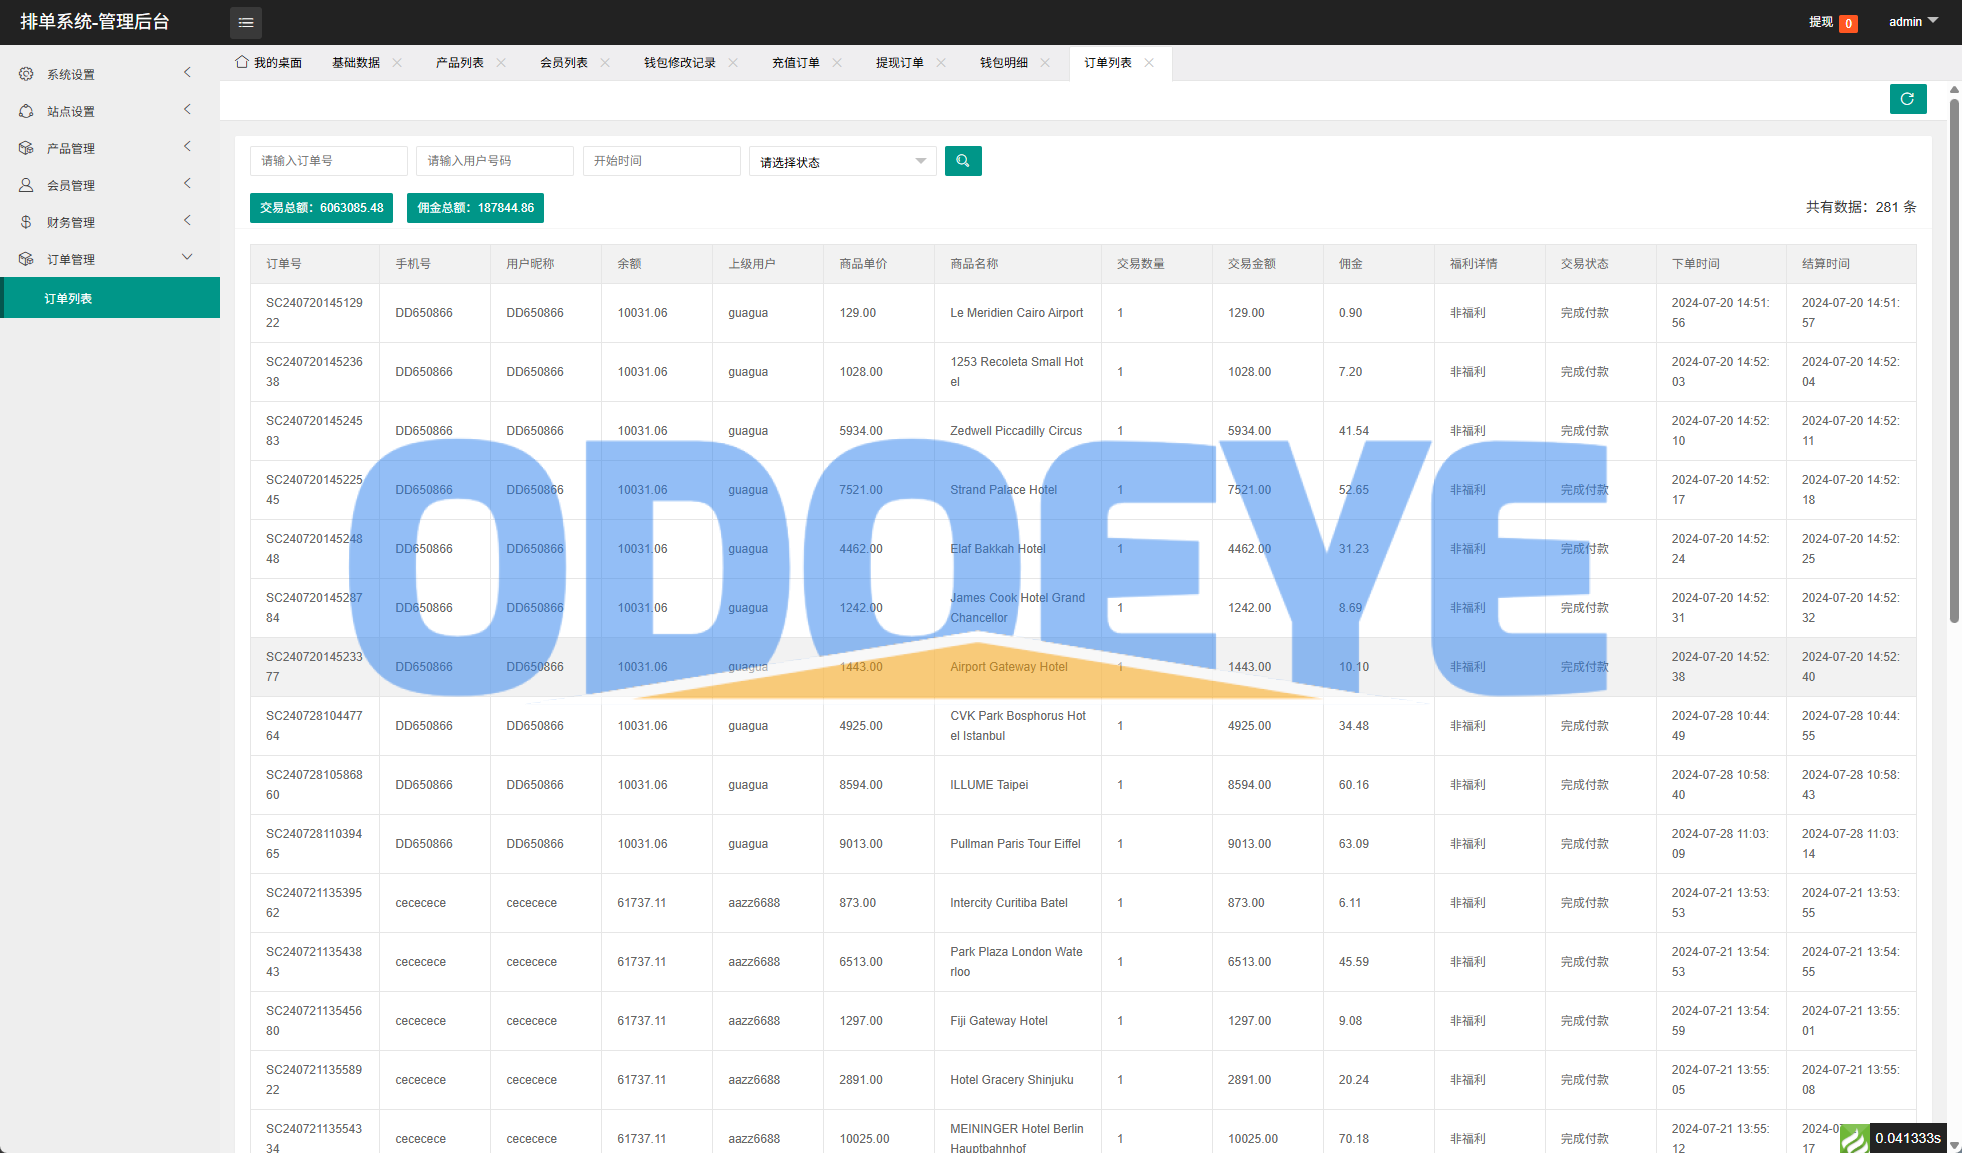
Task: Switch to the 会员列表 tab
Action: point(563,63)
